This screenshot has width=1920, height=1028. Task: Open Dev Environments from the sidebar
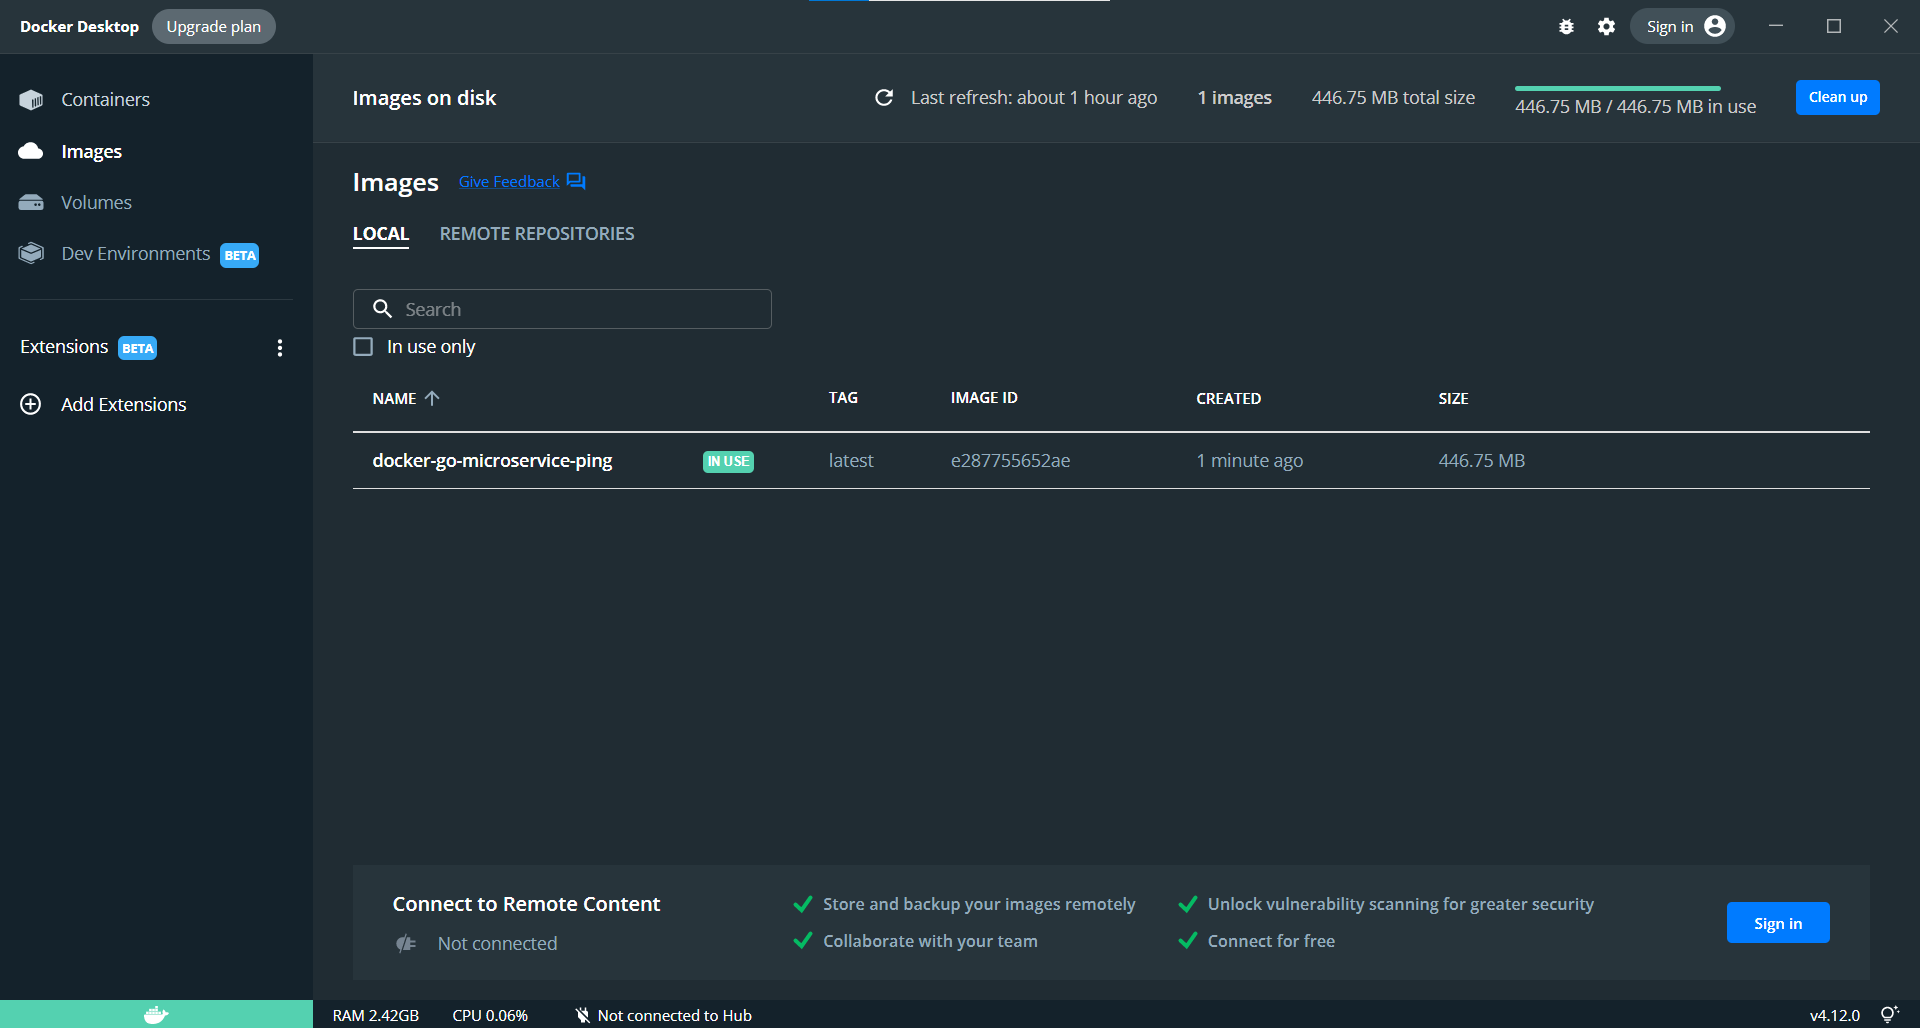pyautogui.click(x=138, y=253)
